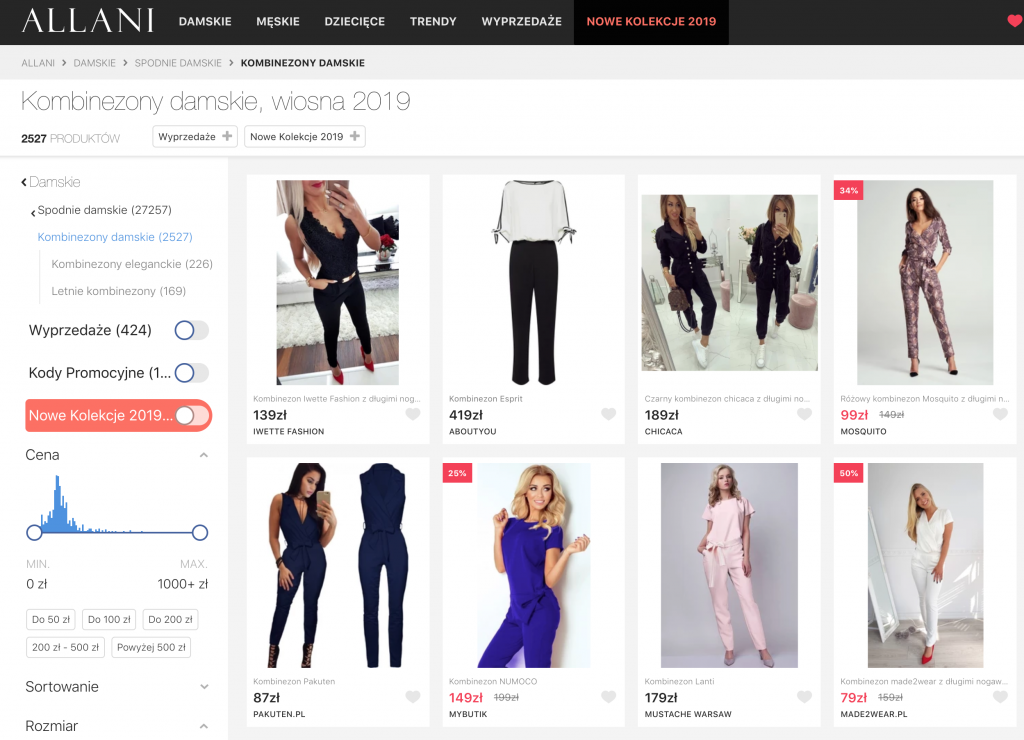
Task: Open the ALLANI logo home link
Action: 88,21
